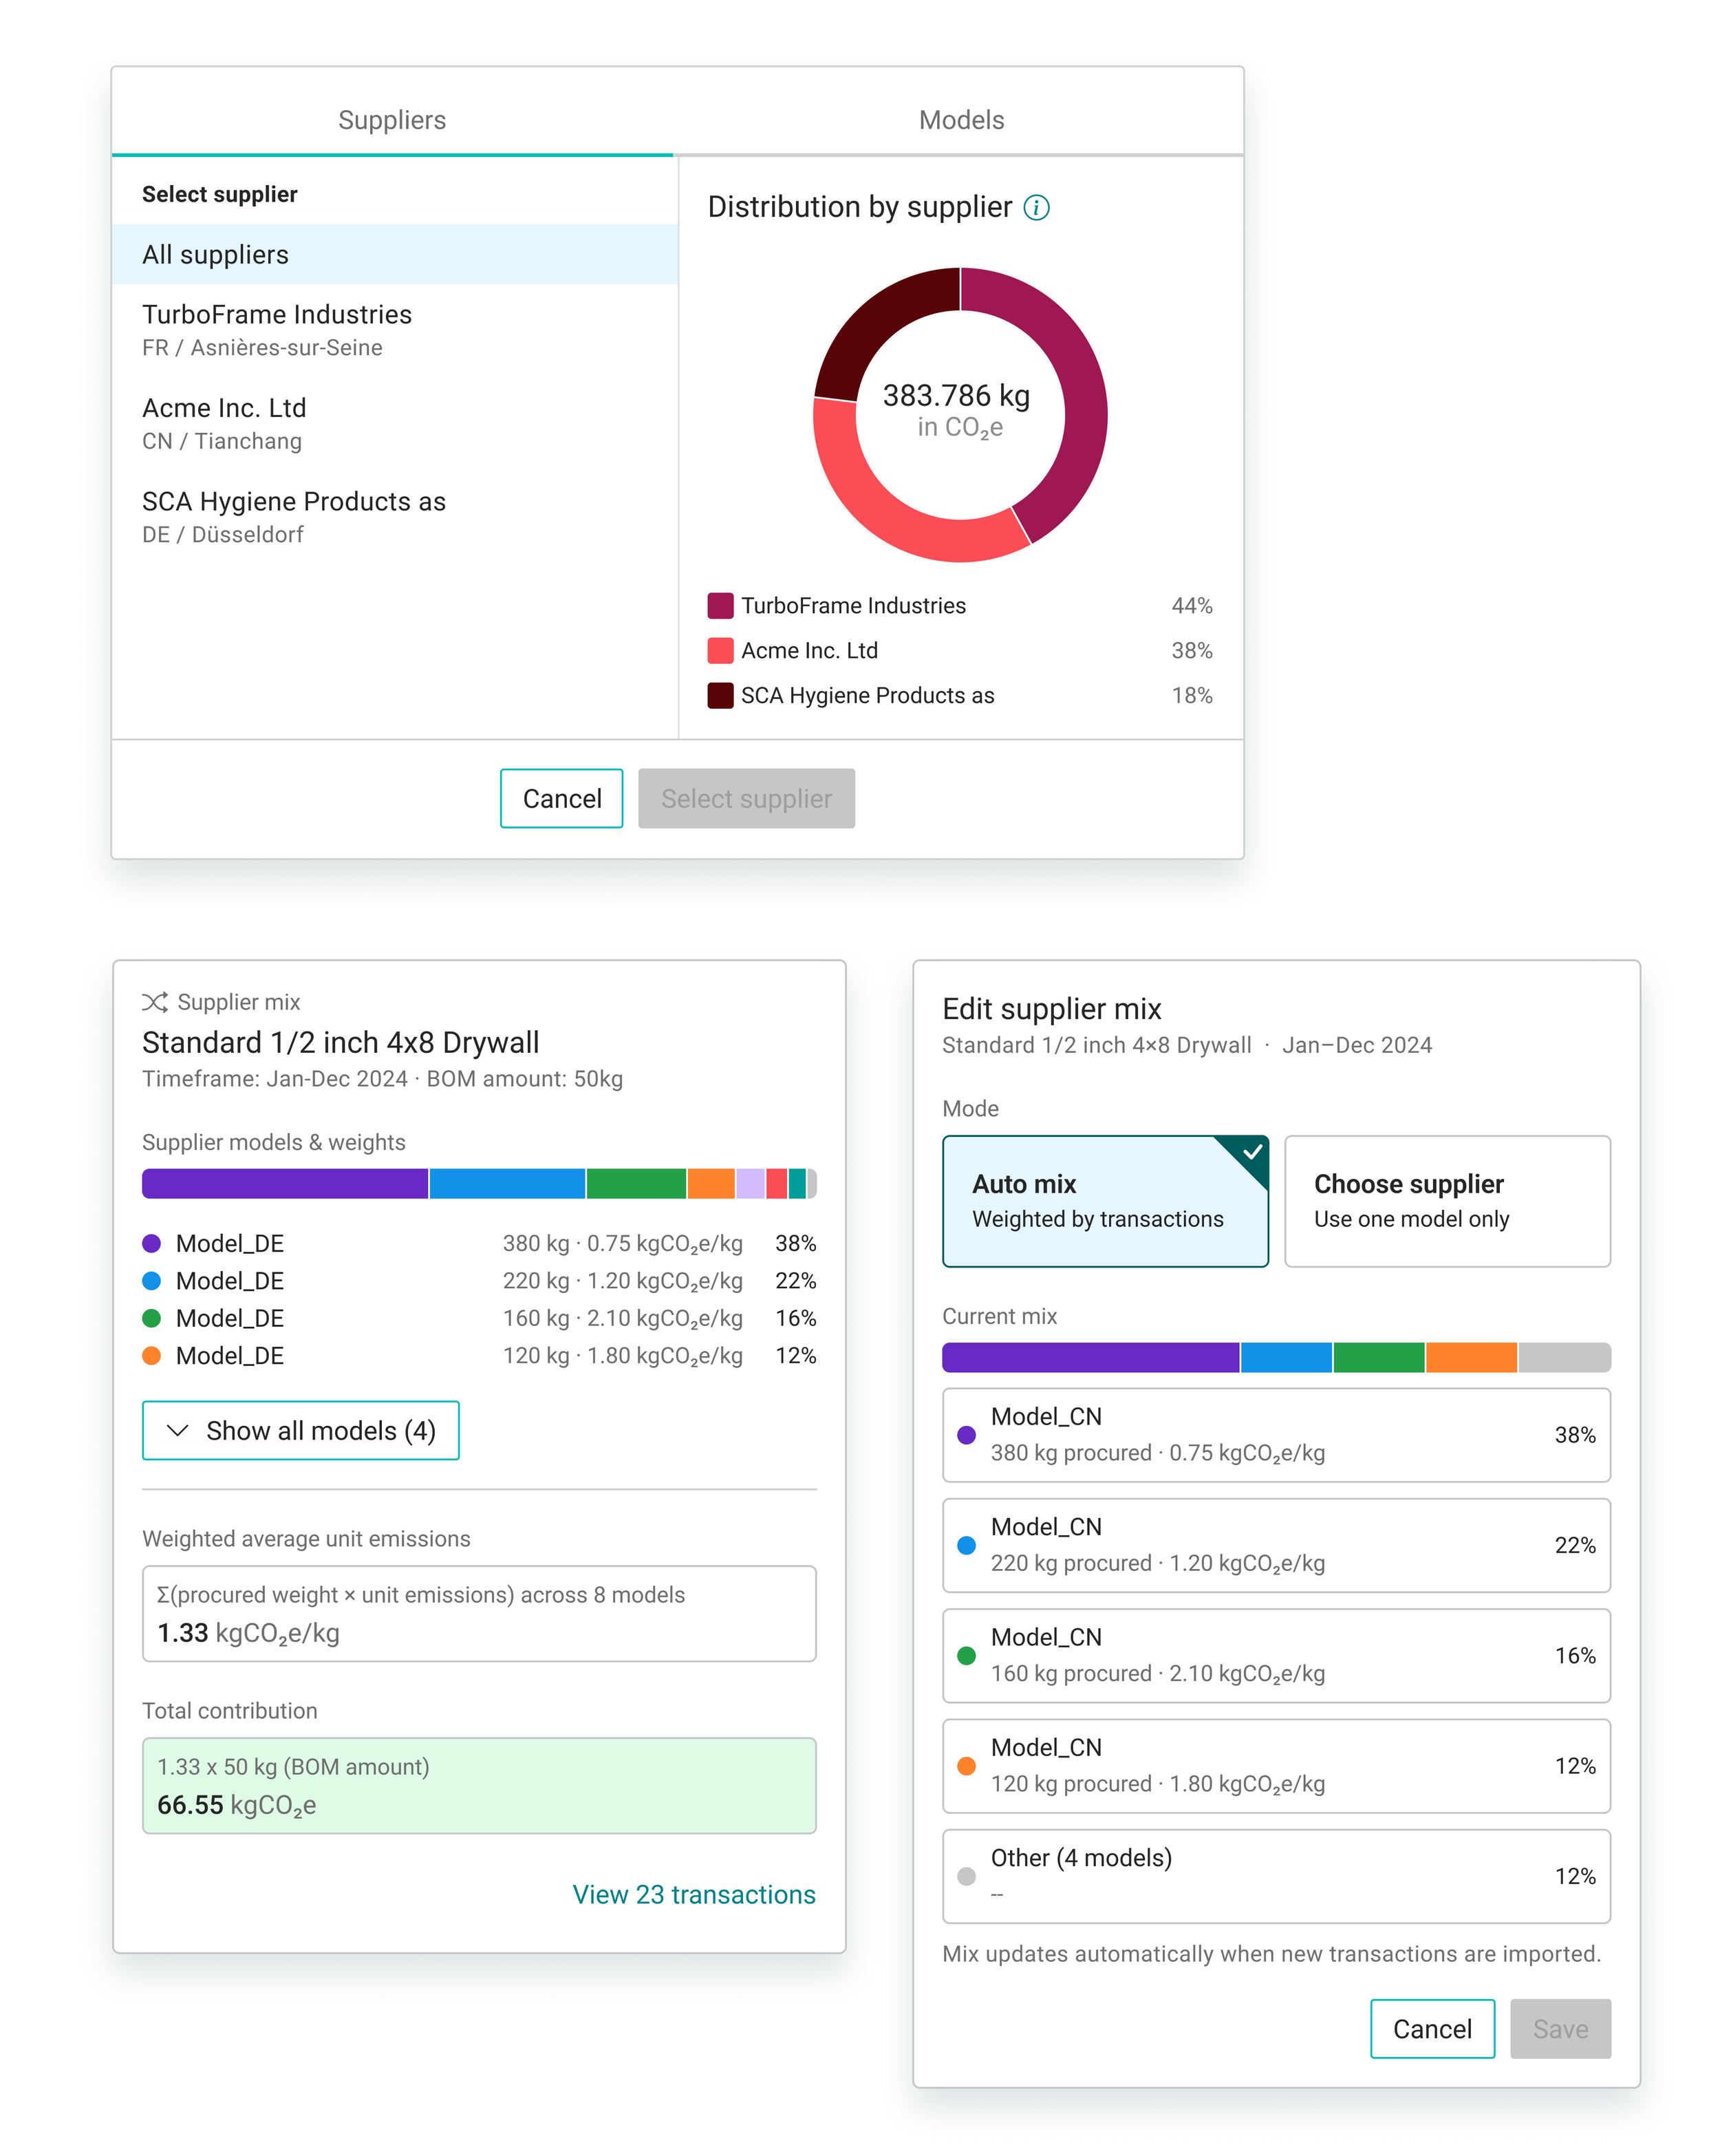Switch to the Suppliers tab
1720x2156 pixels.
pos(392,120)
